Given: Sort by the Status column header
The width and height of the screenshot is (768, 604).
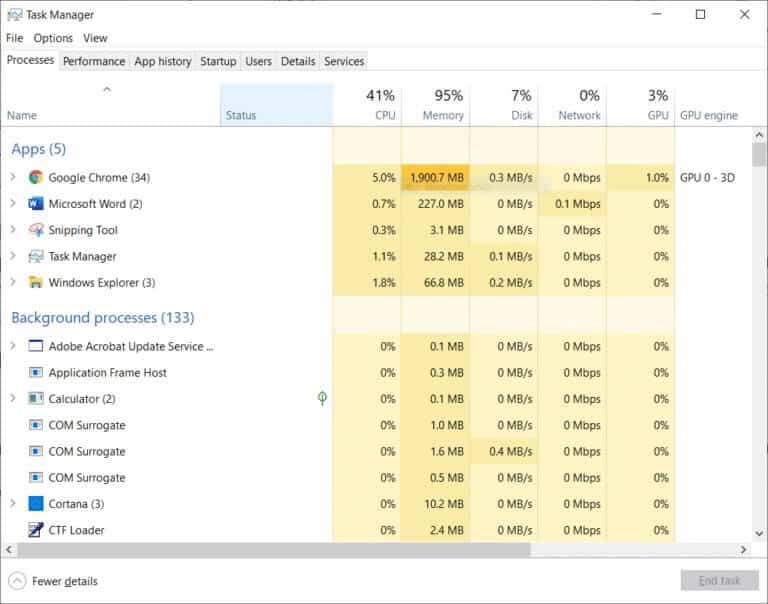Looking at the screenshot, I should (277, 105).
